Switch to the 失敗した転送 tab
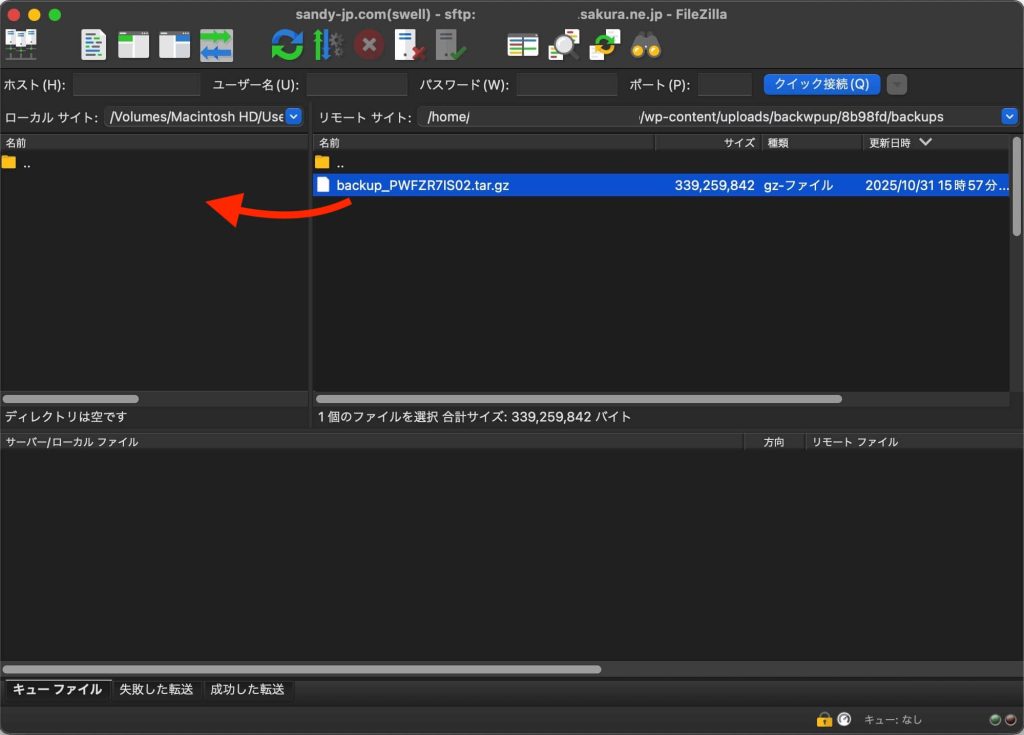 pos(156,690)
